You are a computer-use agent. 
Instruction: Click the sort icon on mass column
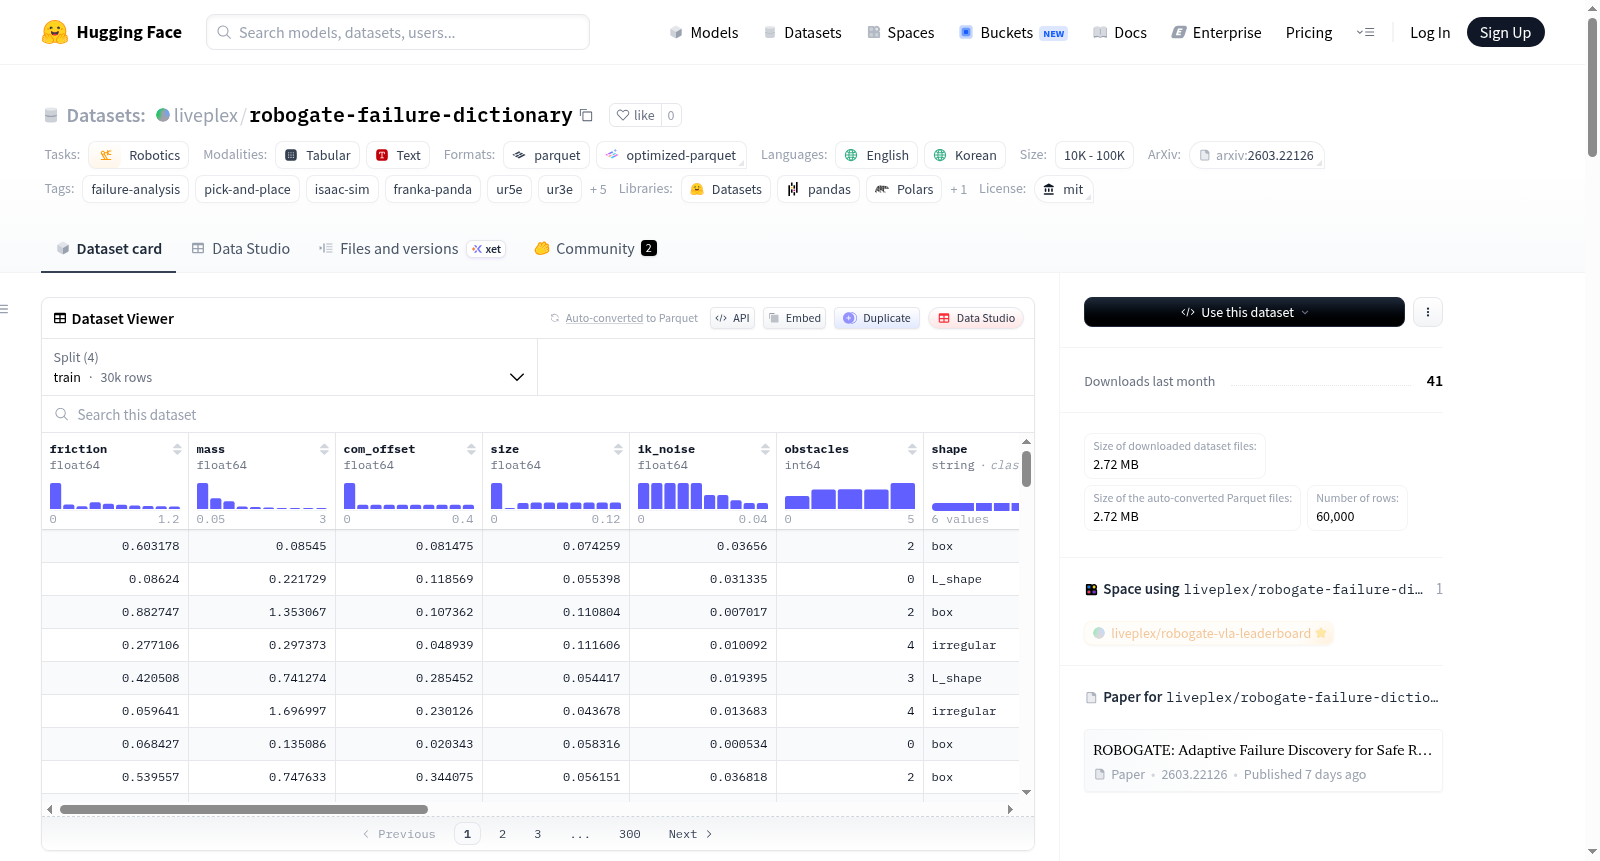point(324,449)
